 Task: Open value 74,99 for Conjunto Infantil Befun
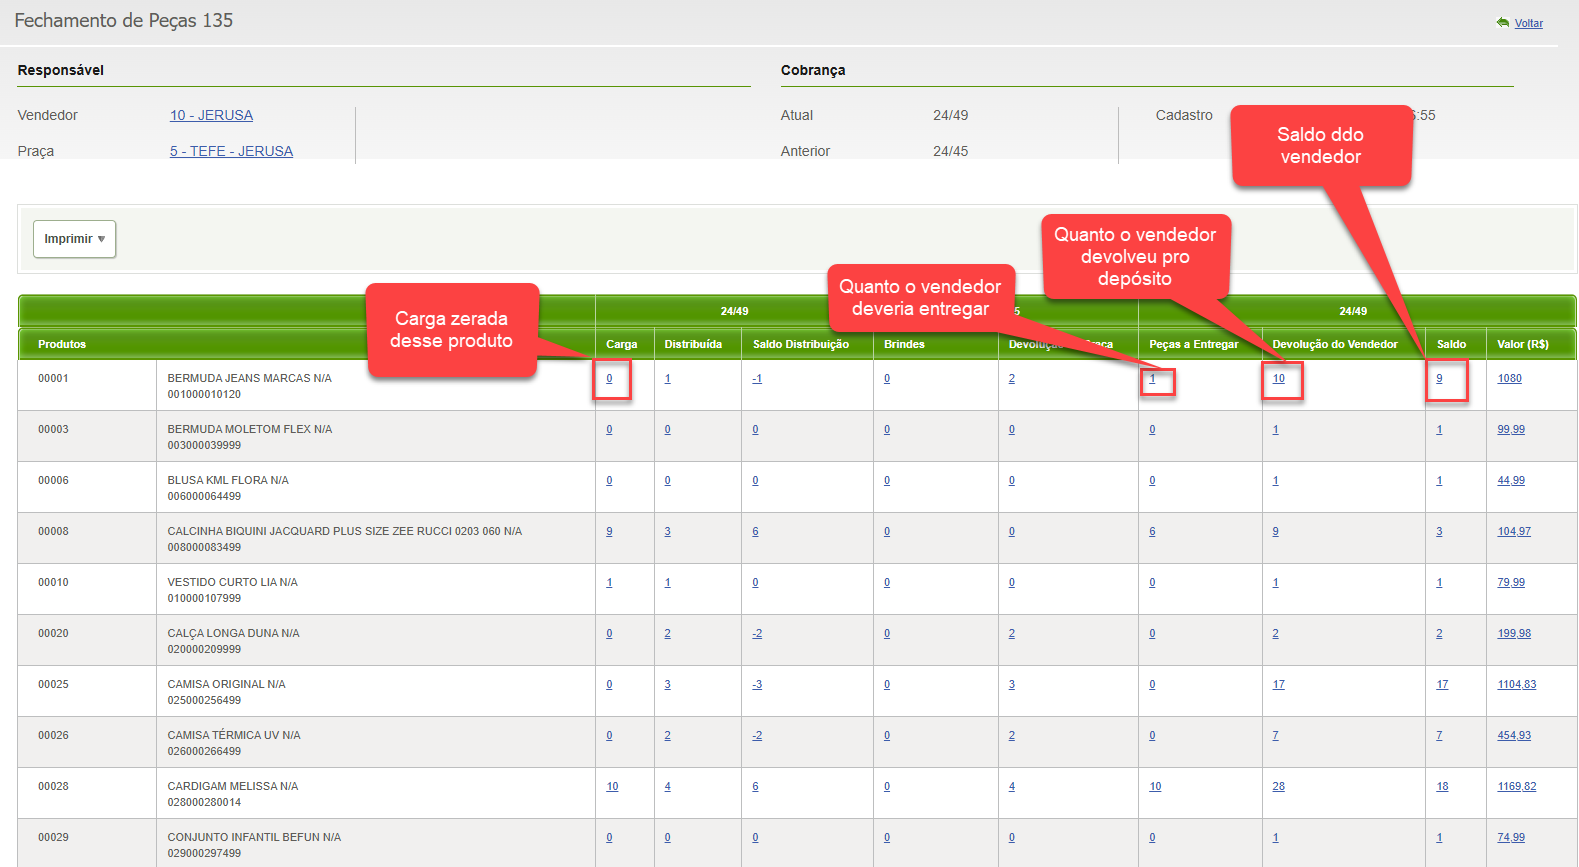[1511, 837]
